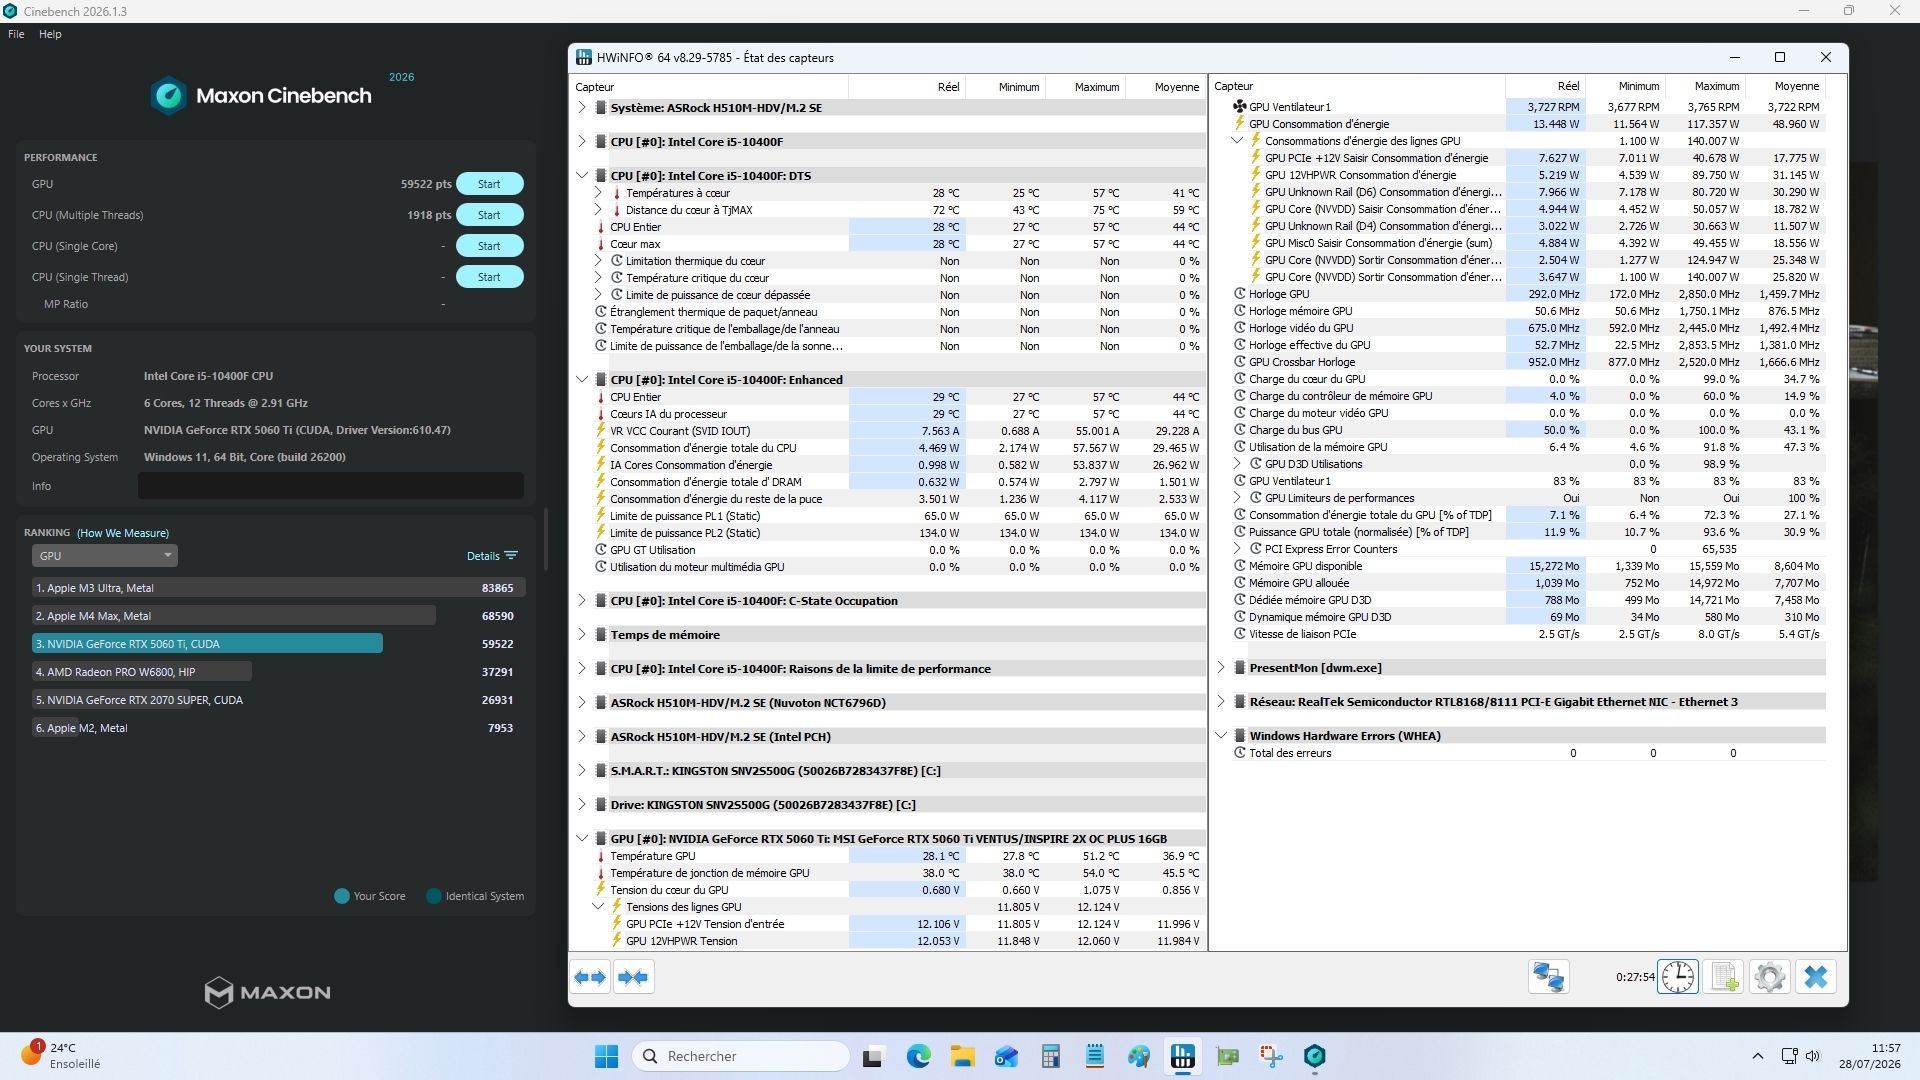Expand the Système: ASRock H510M-HDV/M.2 SE node
The image size is (1920, 1080).
[582, 107]
